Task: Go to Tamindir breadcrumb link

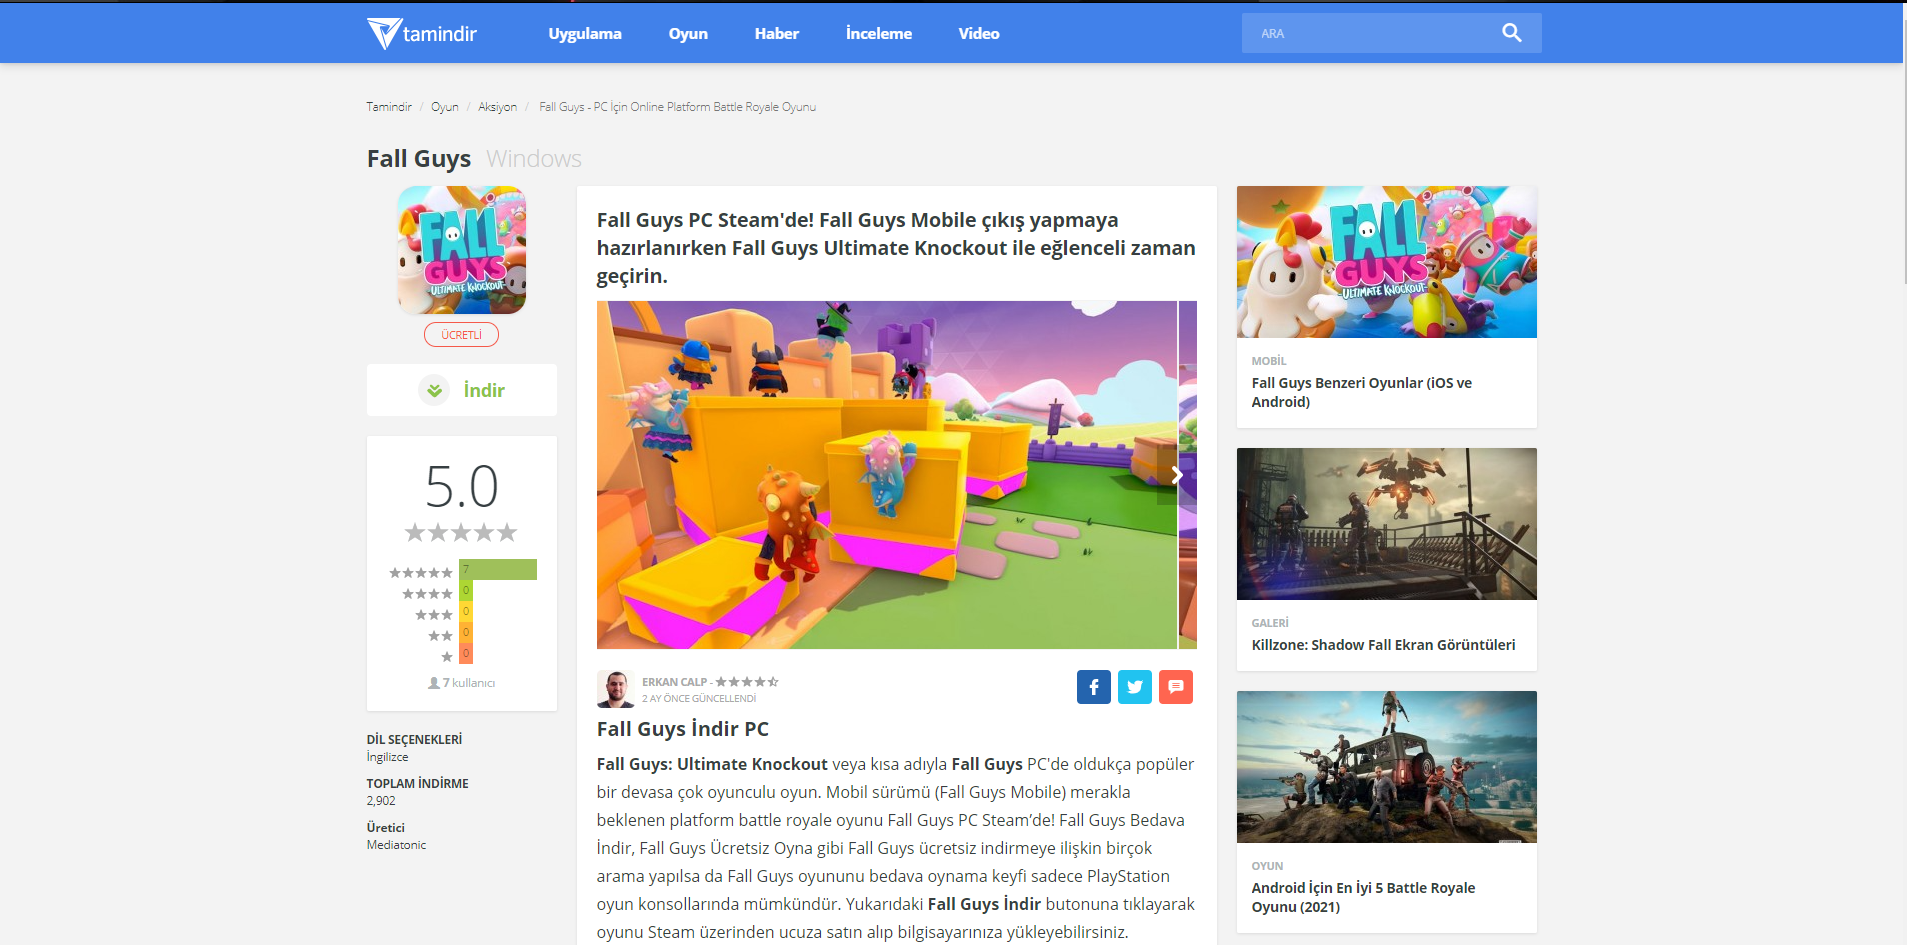Action: click(389, 107)
